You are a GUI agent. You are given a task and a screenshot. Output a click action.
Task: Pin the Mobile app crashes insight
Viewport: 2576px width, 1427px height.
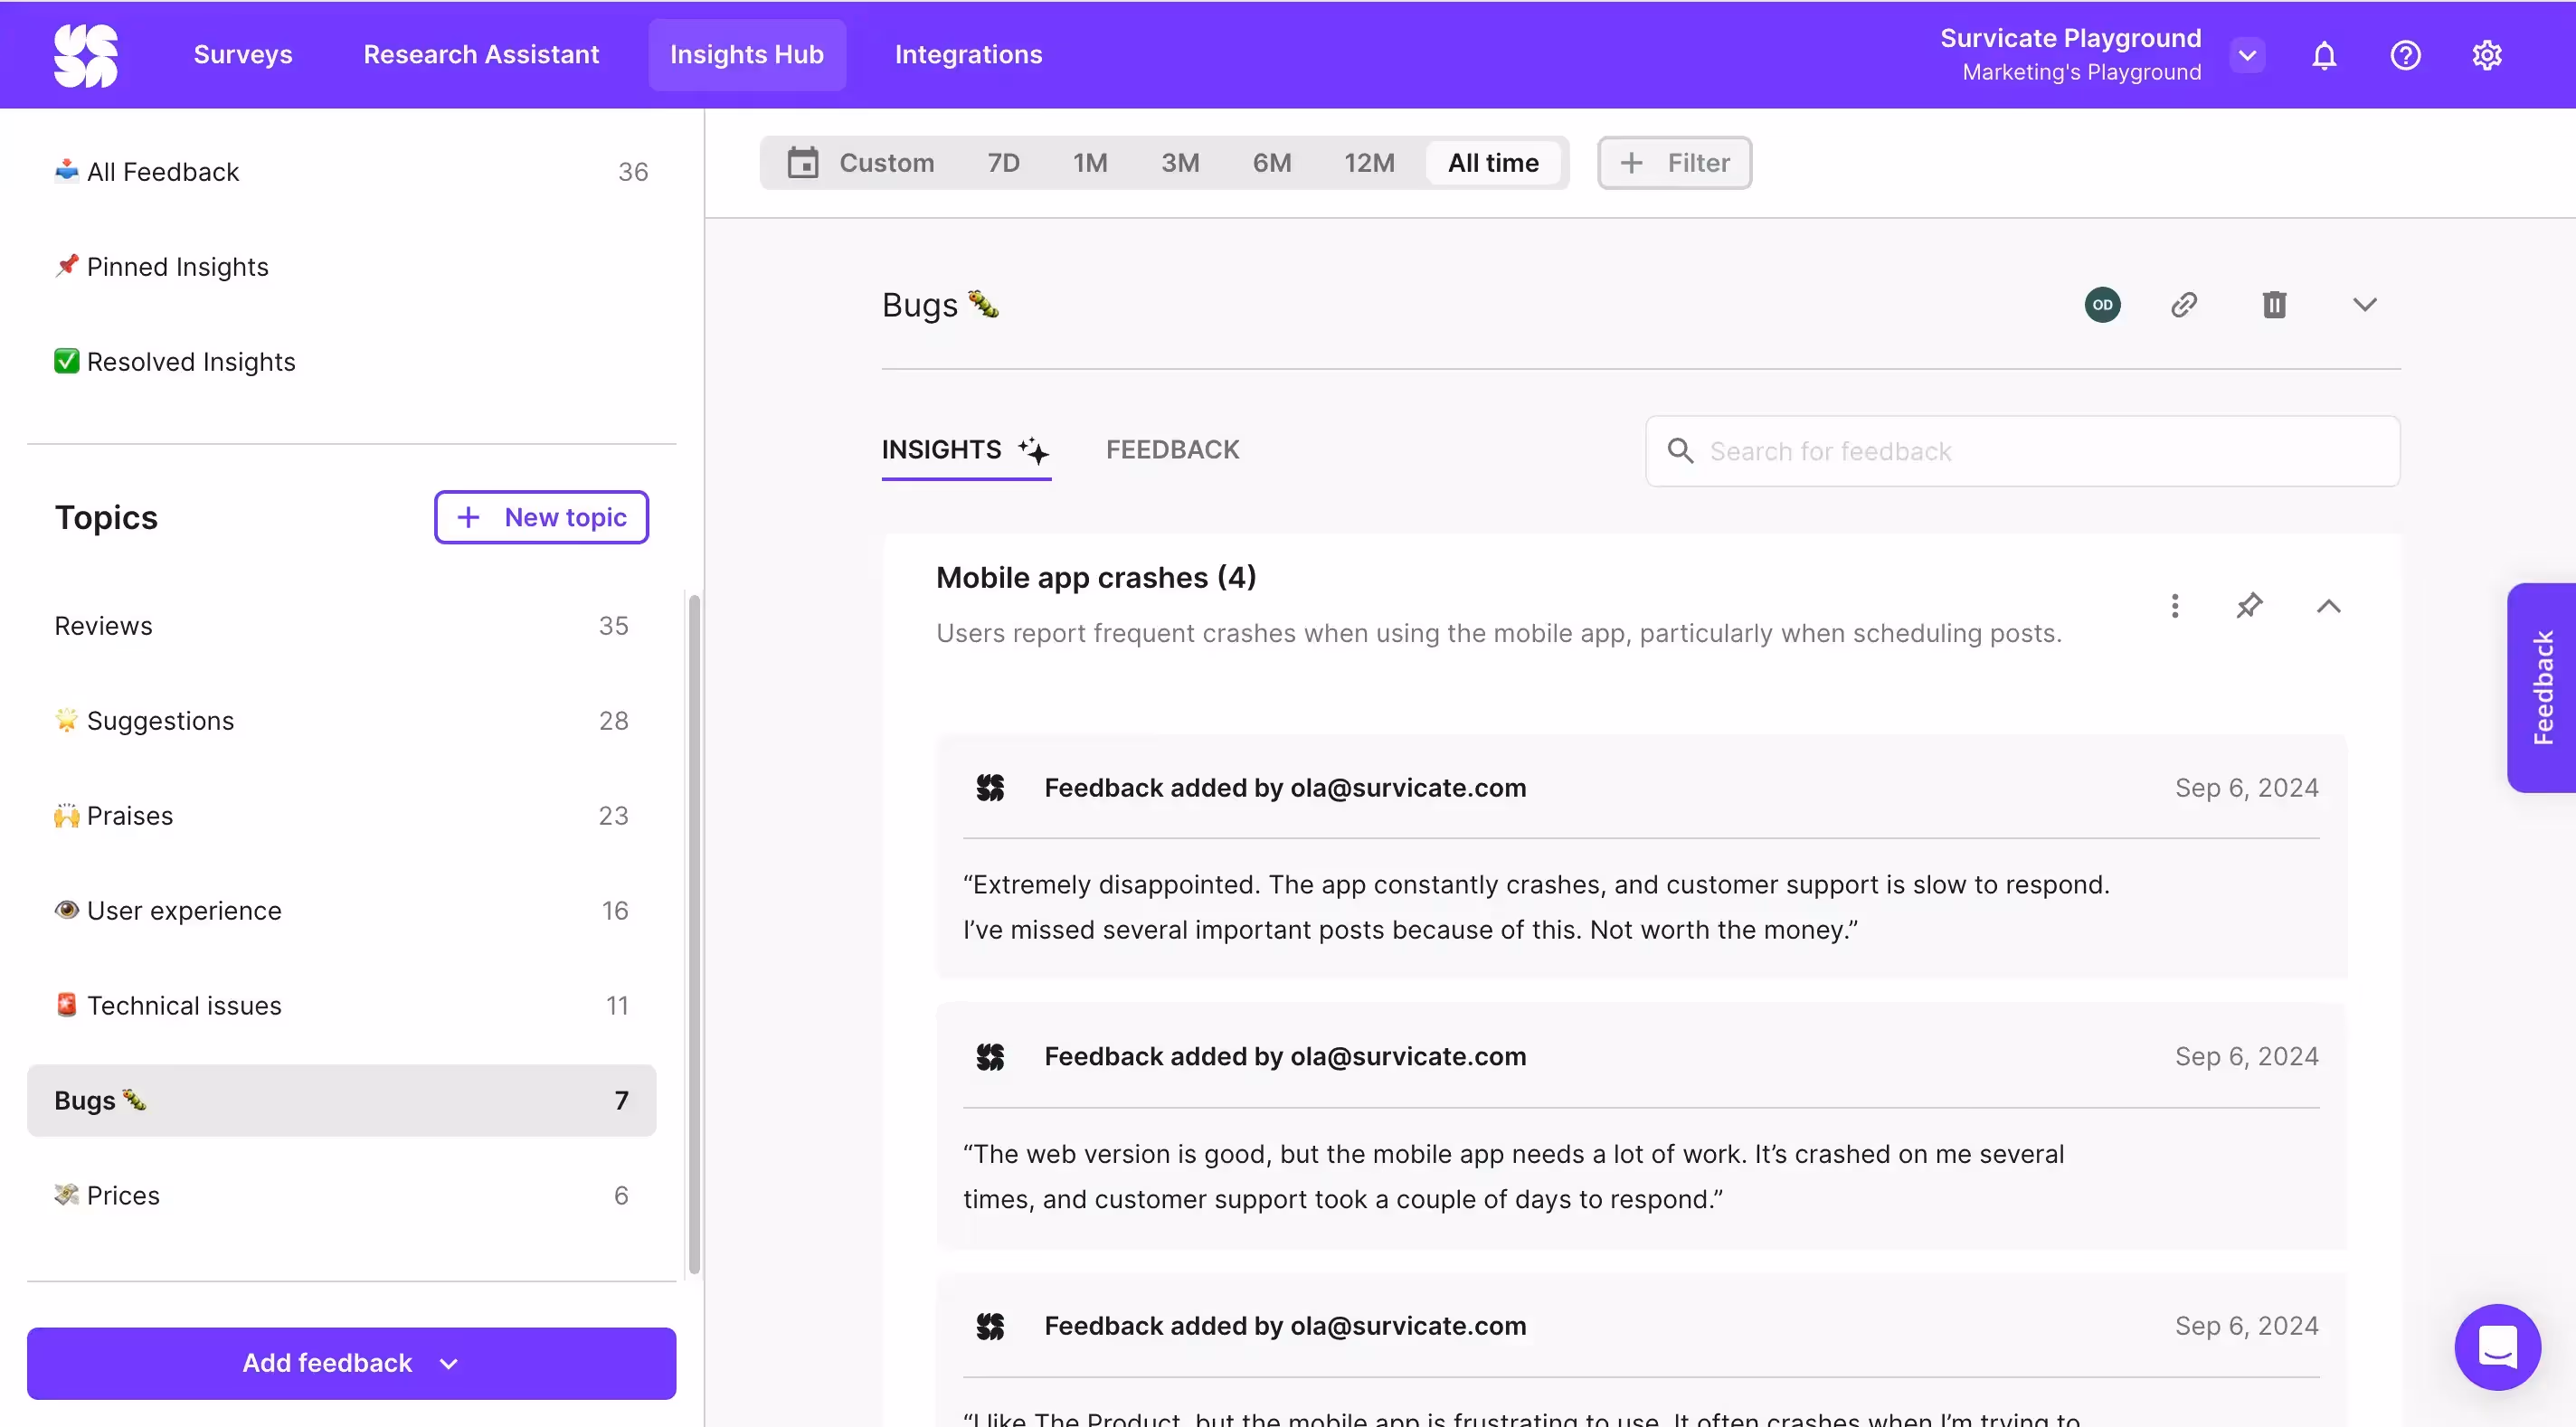[2249, 605]
